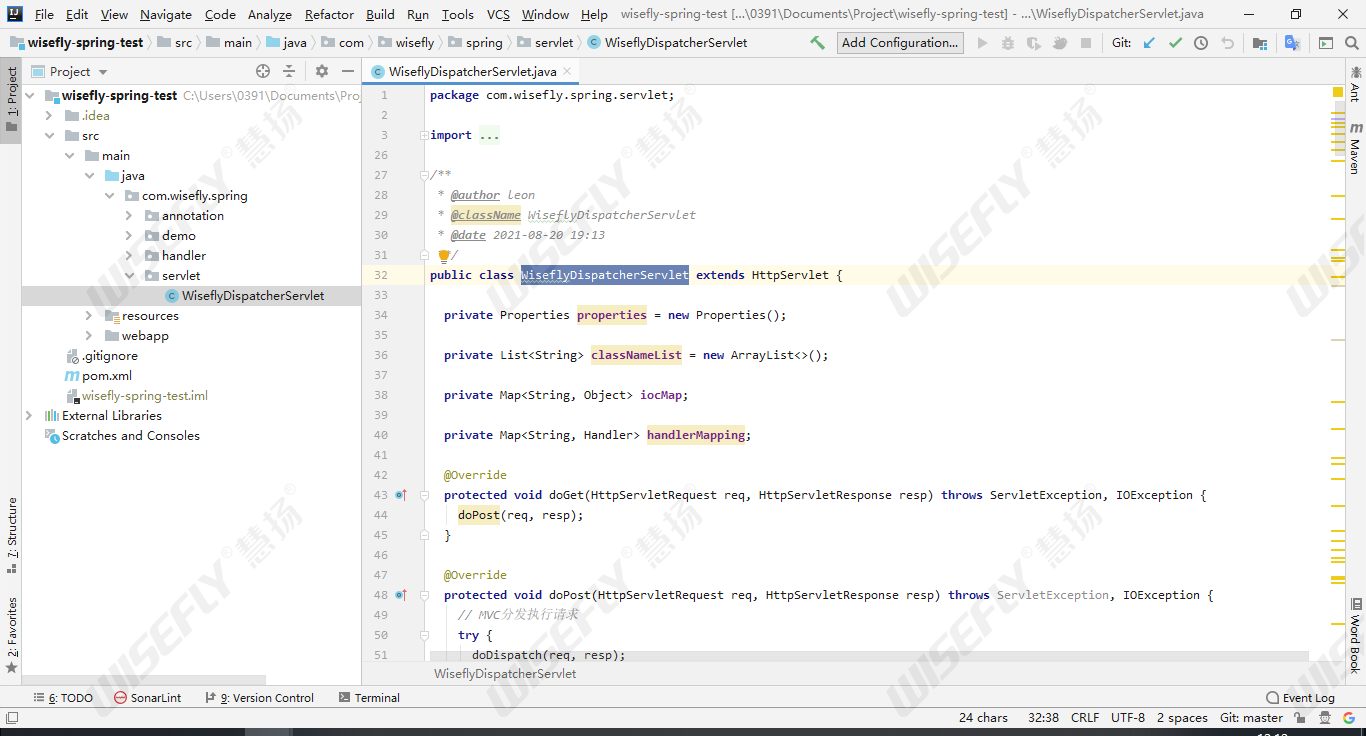1366x736 pixels.
Task: Expand the handler package
Action: tap(129, 256)
